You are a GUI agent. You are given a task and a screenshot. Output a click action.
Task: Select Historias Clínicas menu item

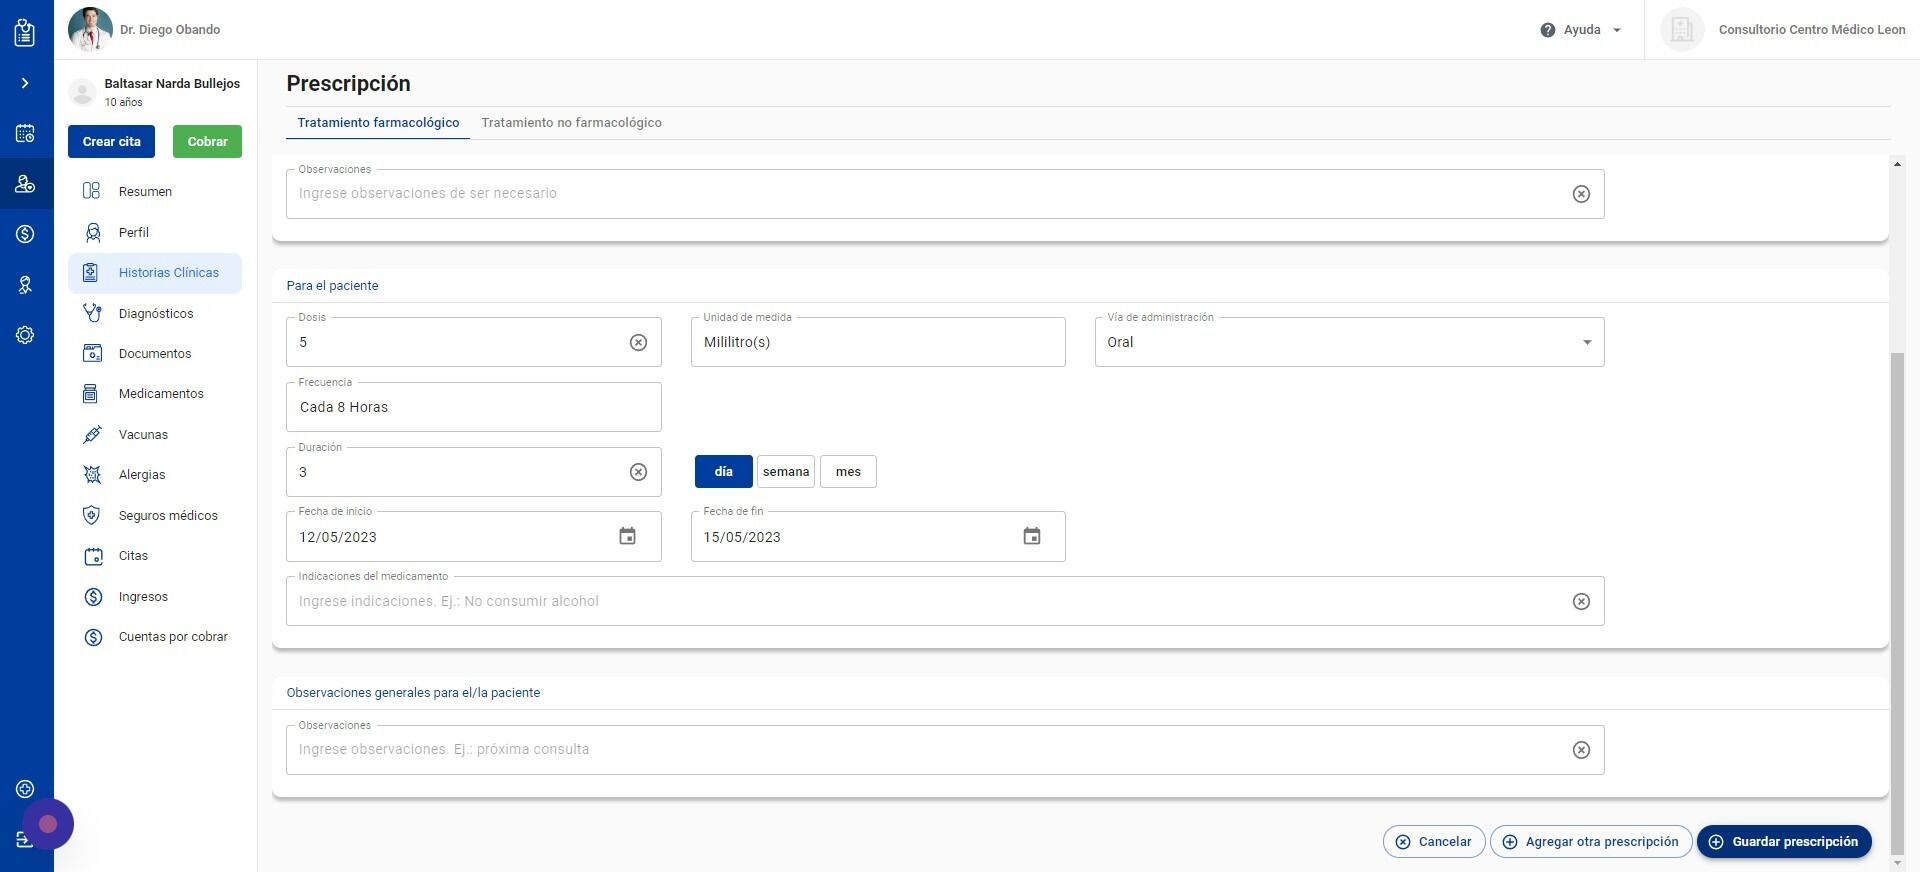(155, 273)
